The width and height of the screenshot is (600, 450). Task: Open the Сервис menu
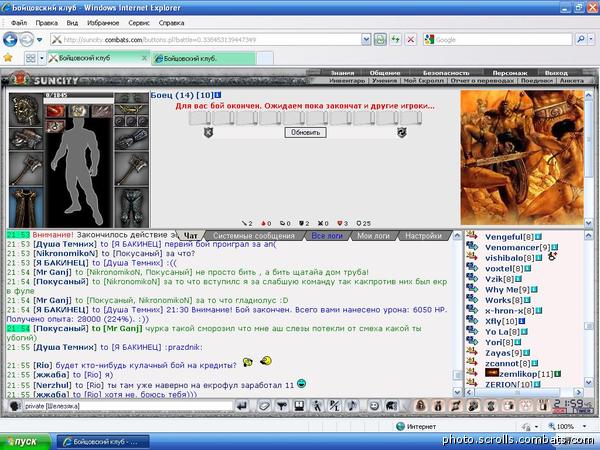pyautogui.click(x=139, y=23)
